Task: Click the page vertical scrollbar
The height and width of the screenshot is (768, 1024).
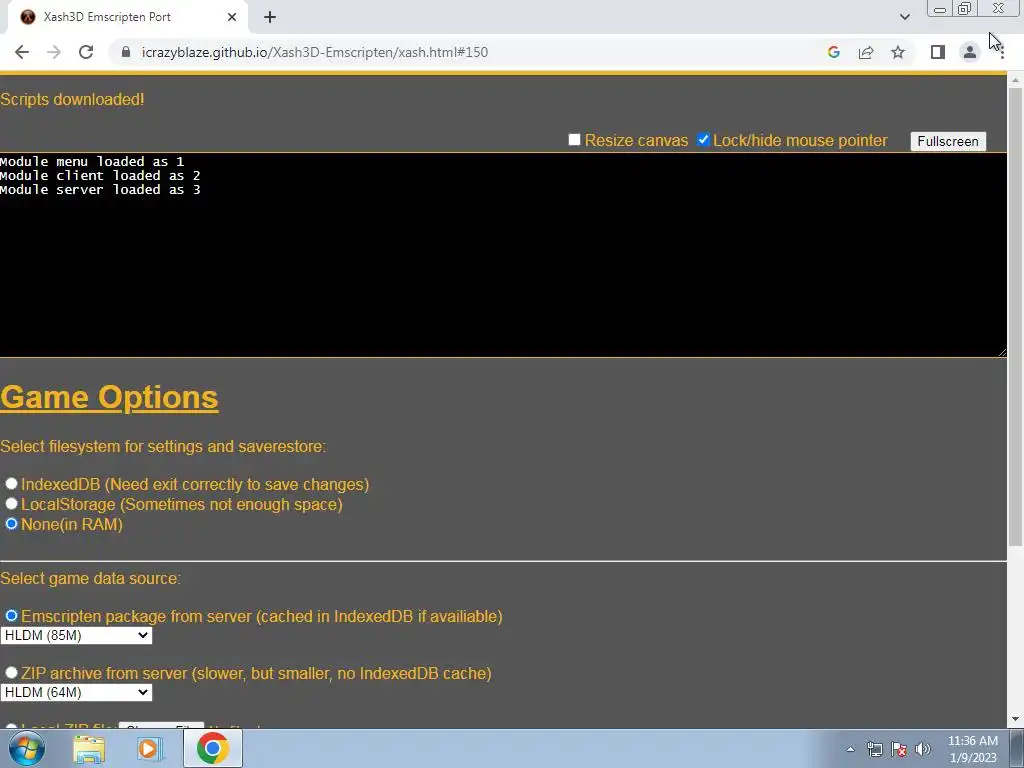Action: pos(1016,317)
